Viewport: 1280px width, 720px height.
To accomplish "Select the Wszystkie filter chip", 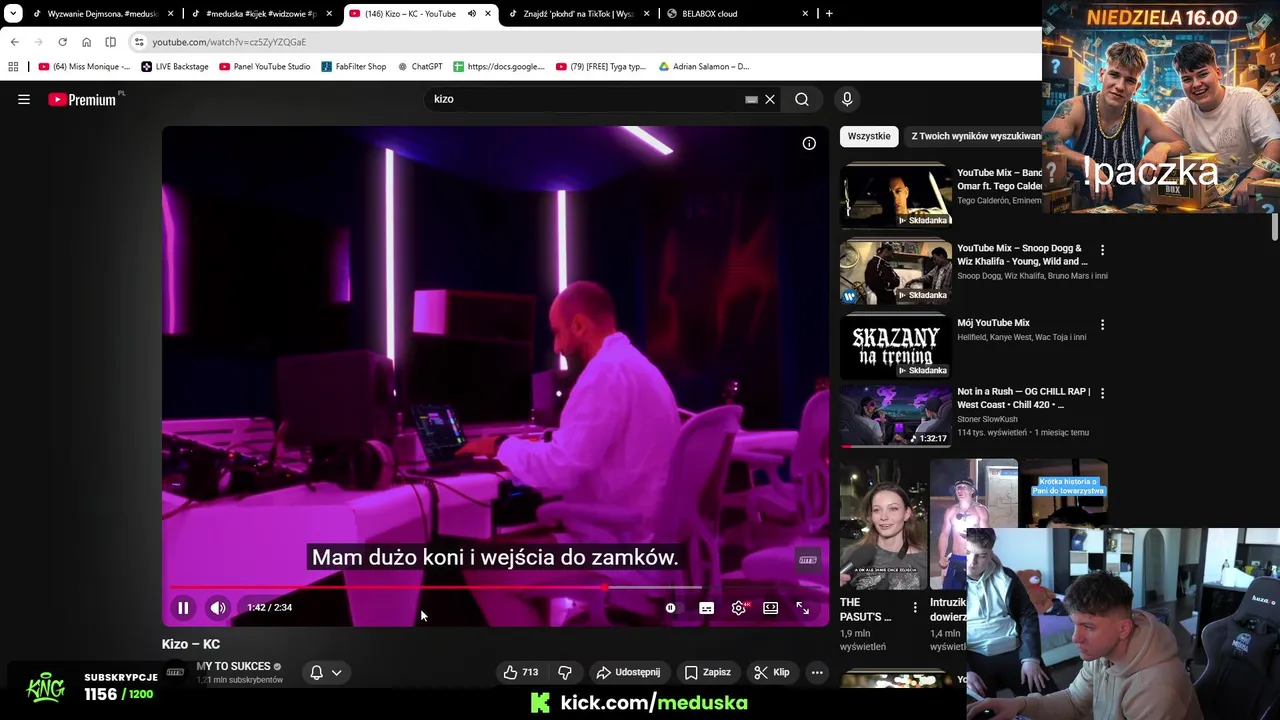I will pyautogui.click(x=869, y=136).
